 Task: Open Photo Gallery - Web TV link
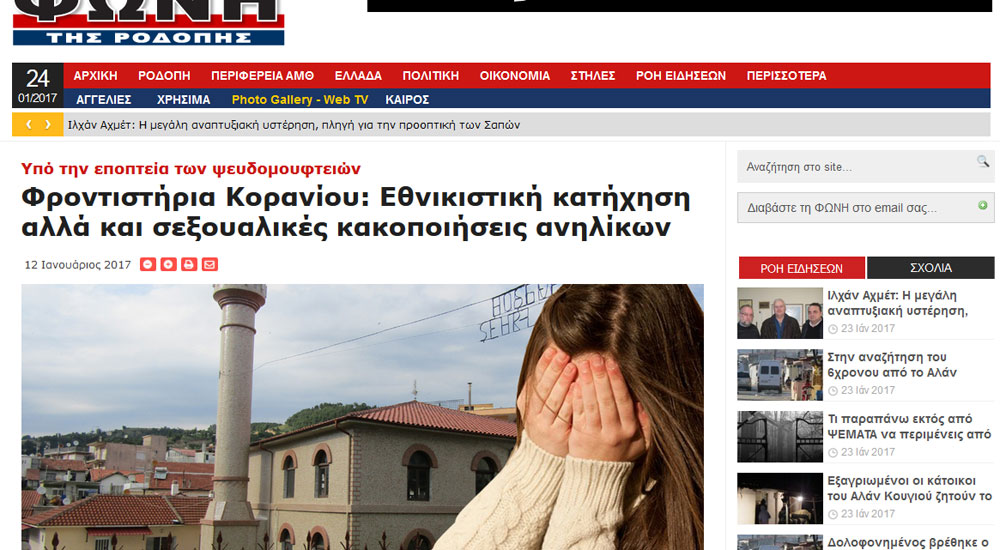[300, 100]
